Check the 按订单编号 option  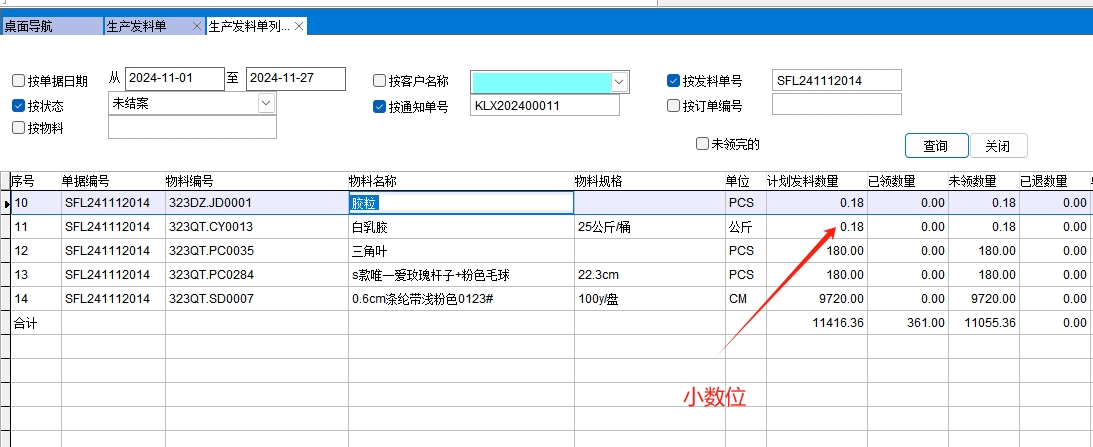(x=674, y=105)
